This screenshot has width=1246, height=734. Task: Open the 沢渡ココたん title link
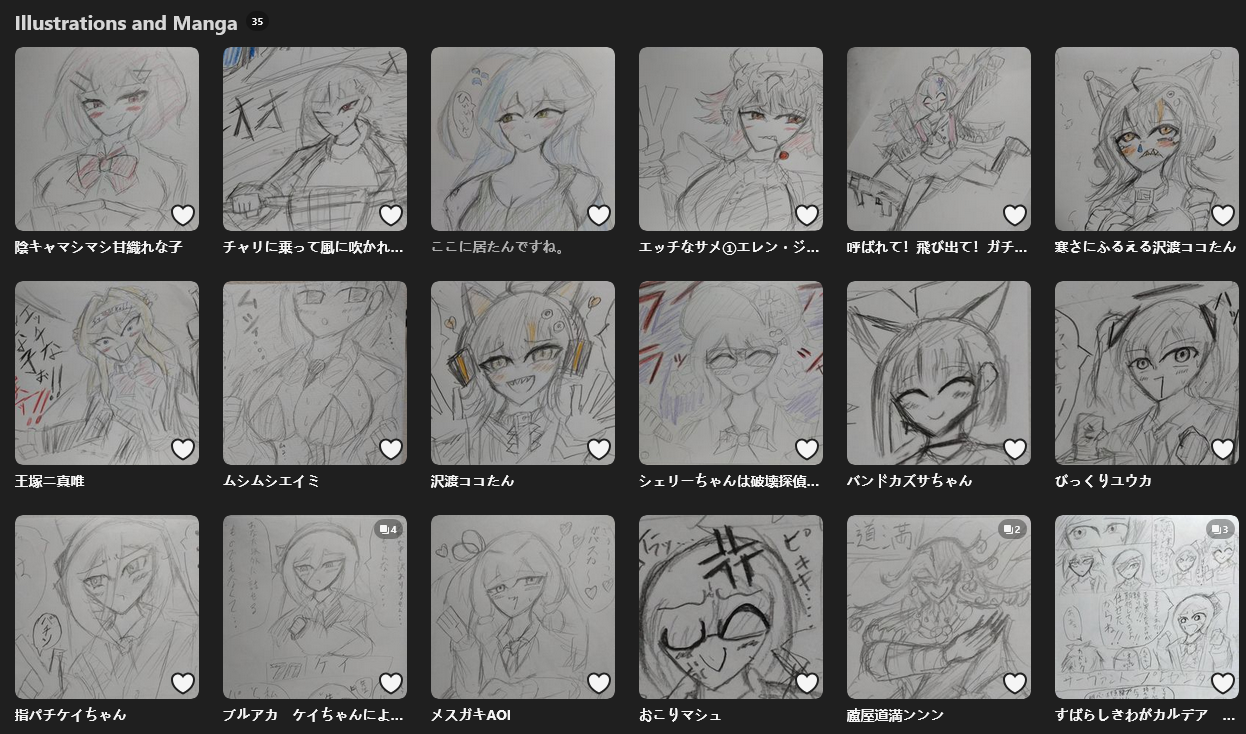[472, 481]
